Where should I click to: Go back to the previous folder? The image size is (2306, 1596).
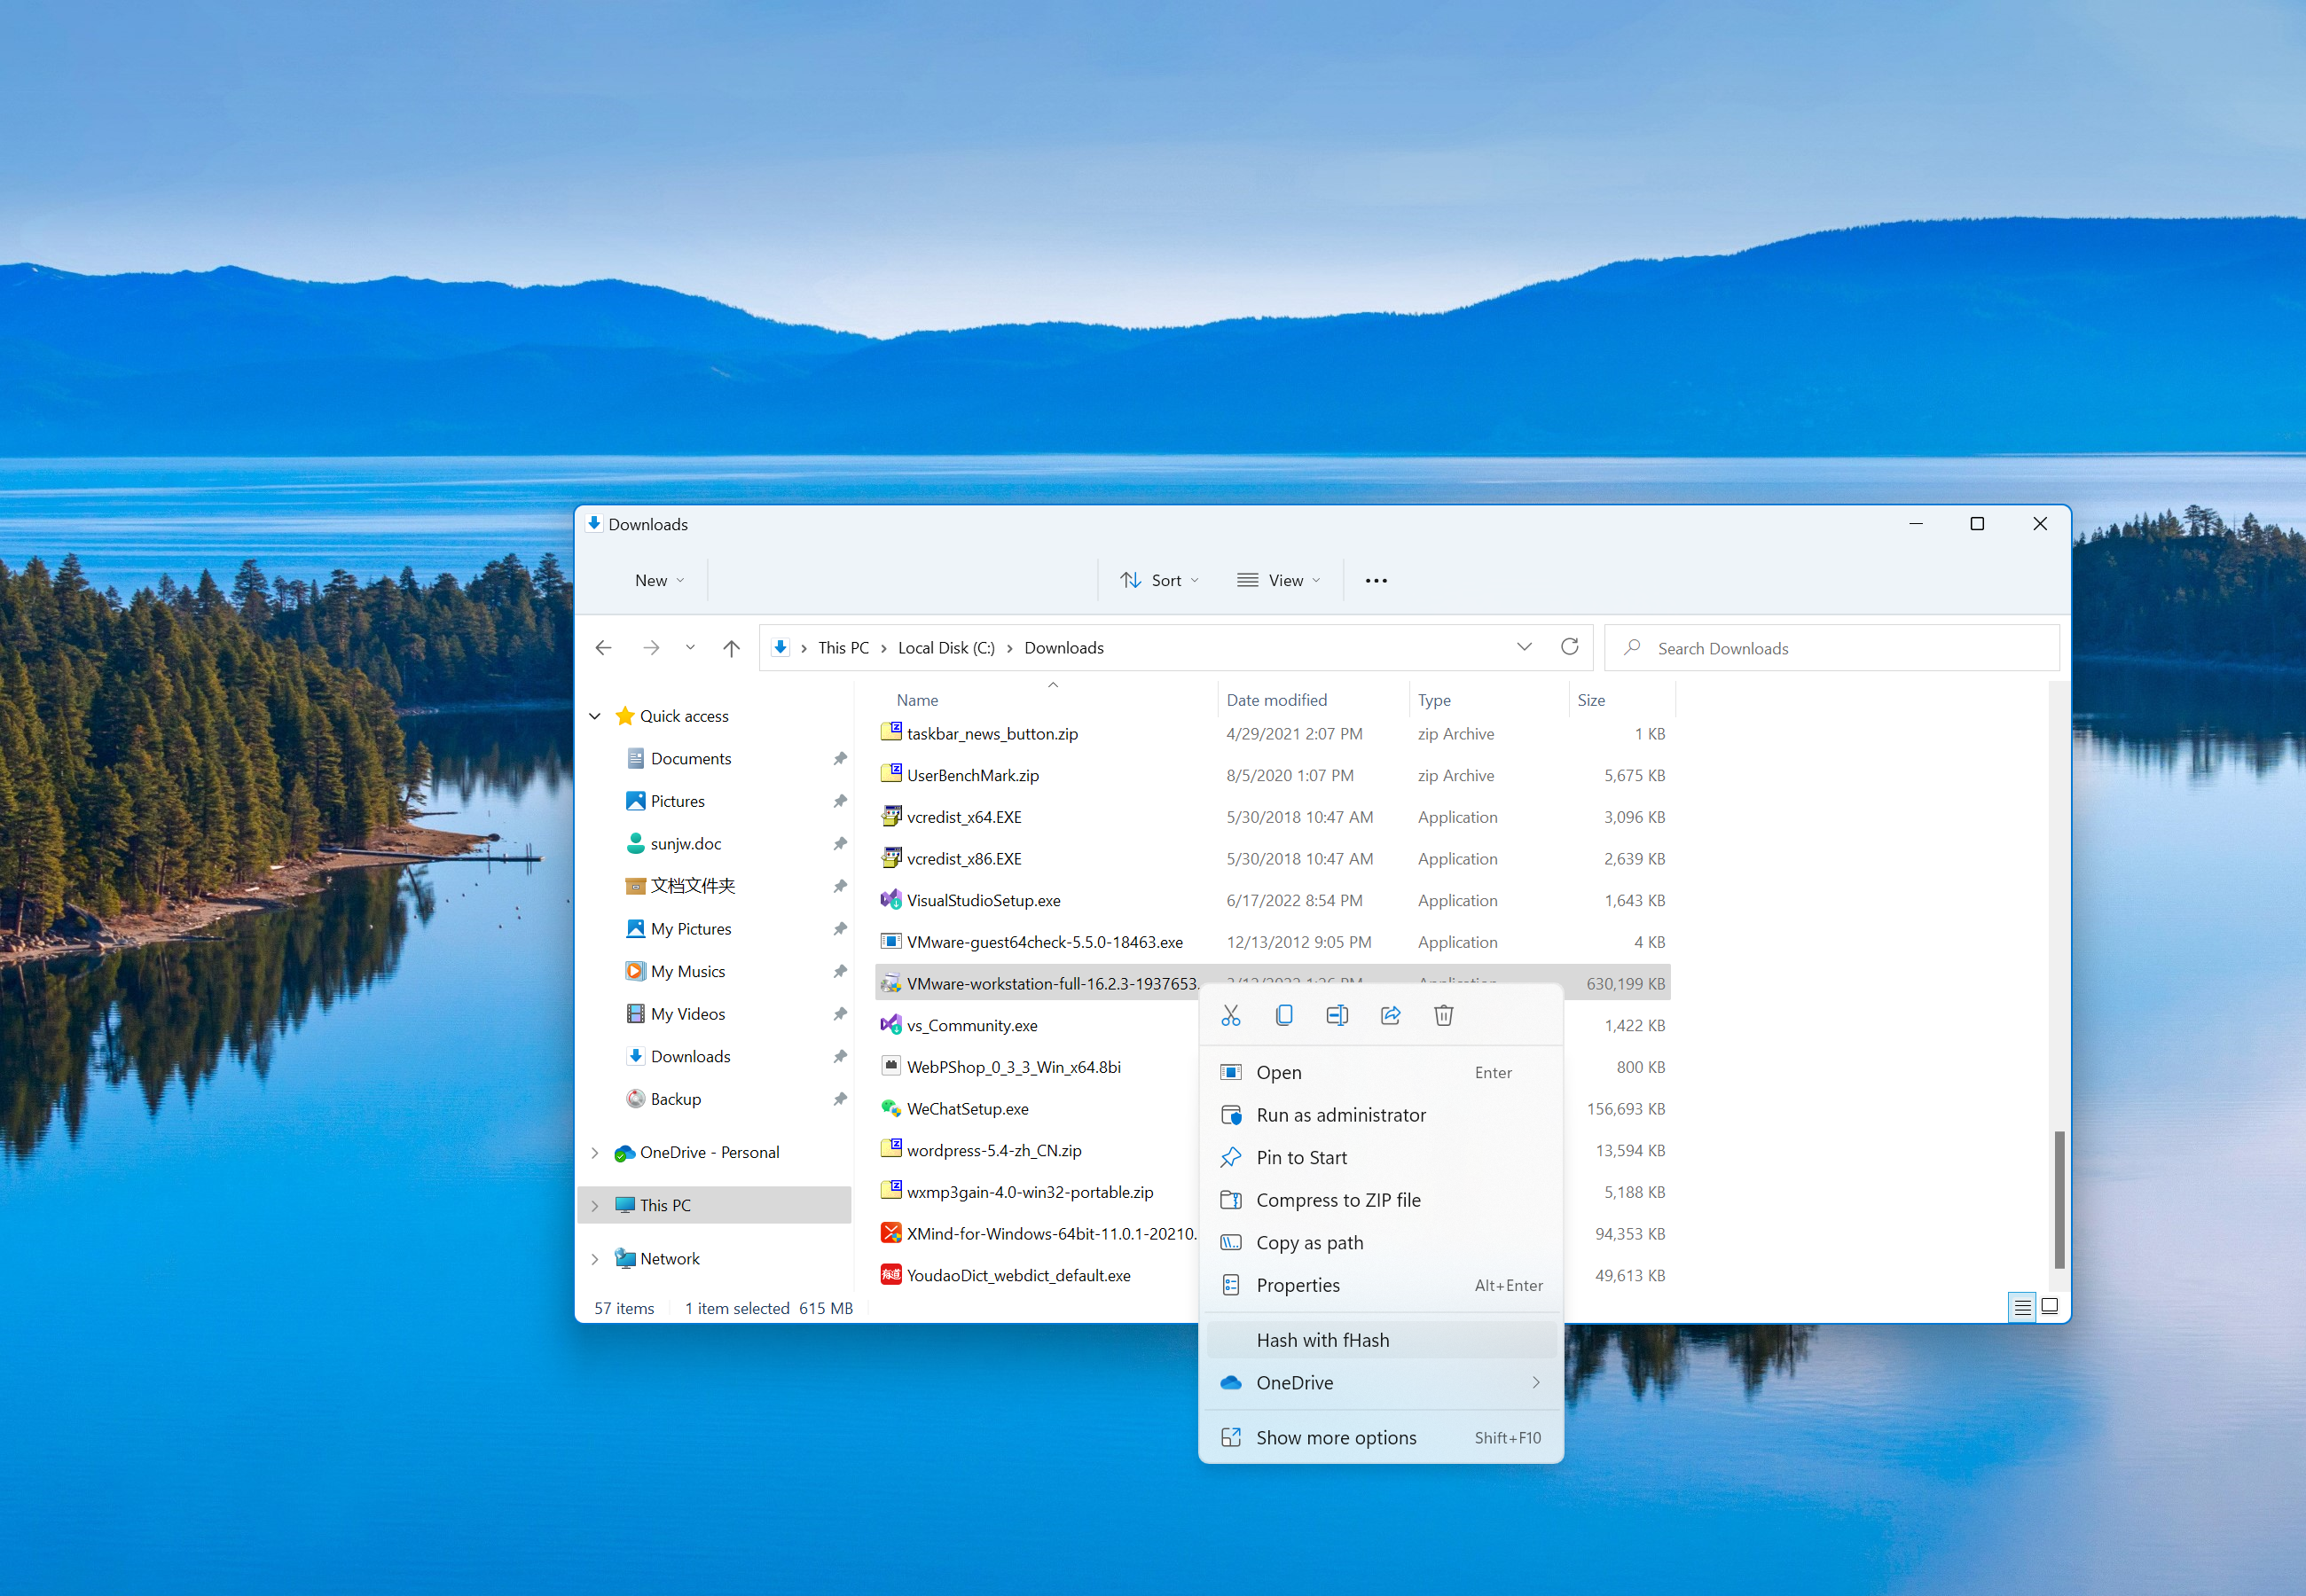pyautogui.click(x=603, y=647)
